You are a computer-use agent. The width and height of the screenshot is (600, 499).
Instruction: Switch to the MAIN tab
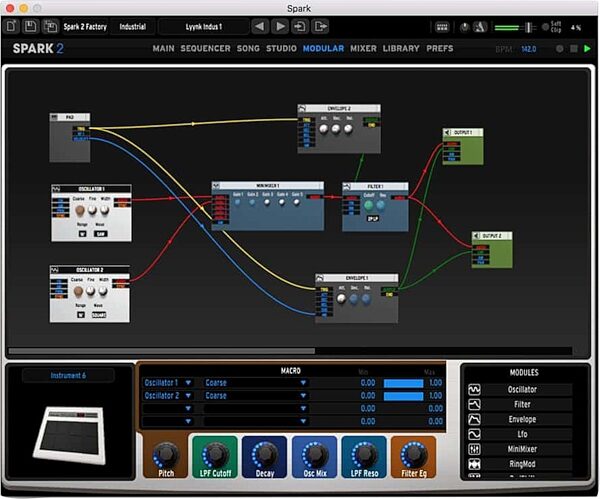click(163, 49)
